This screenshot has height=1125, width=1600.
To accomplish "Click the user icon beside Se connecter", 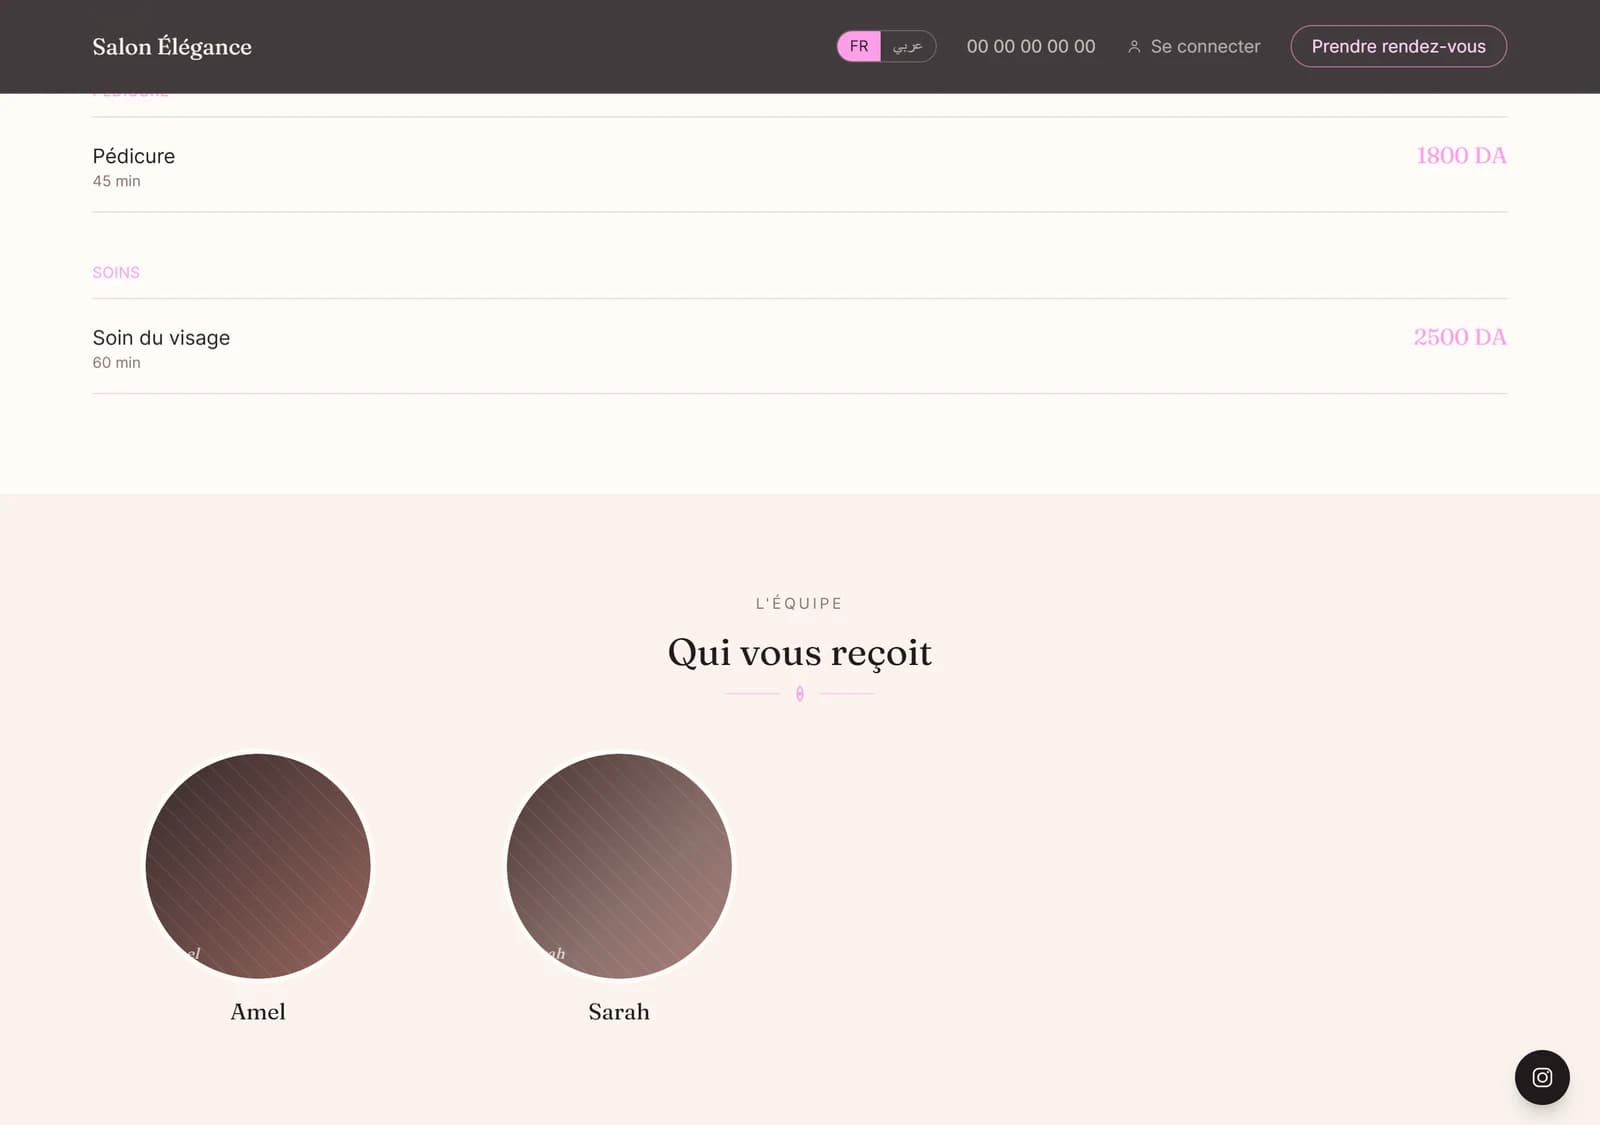I will click(1134, 47).
